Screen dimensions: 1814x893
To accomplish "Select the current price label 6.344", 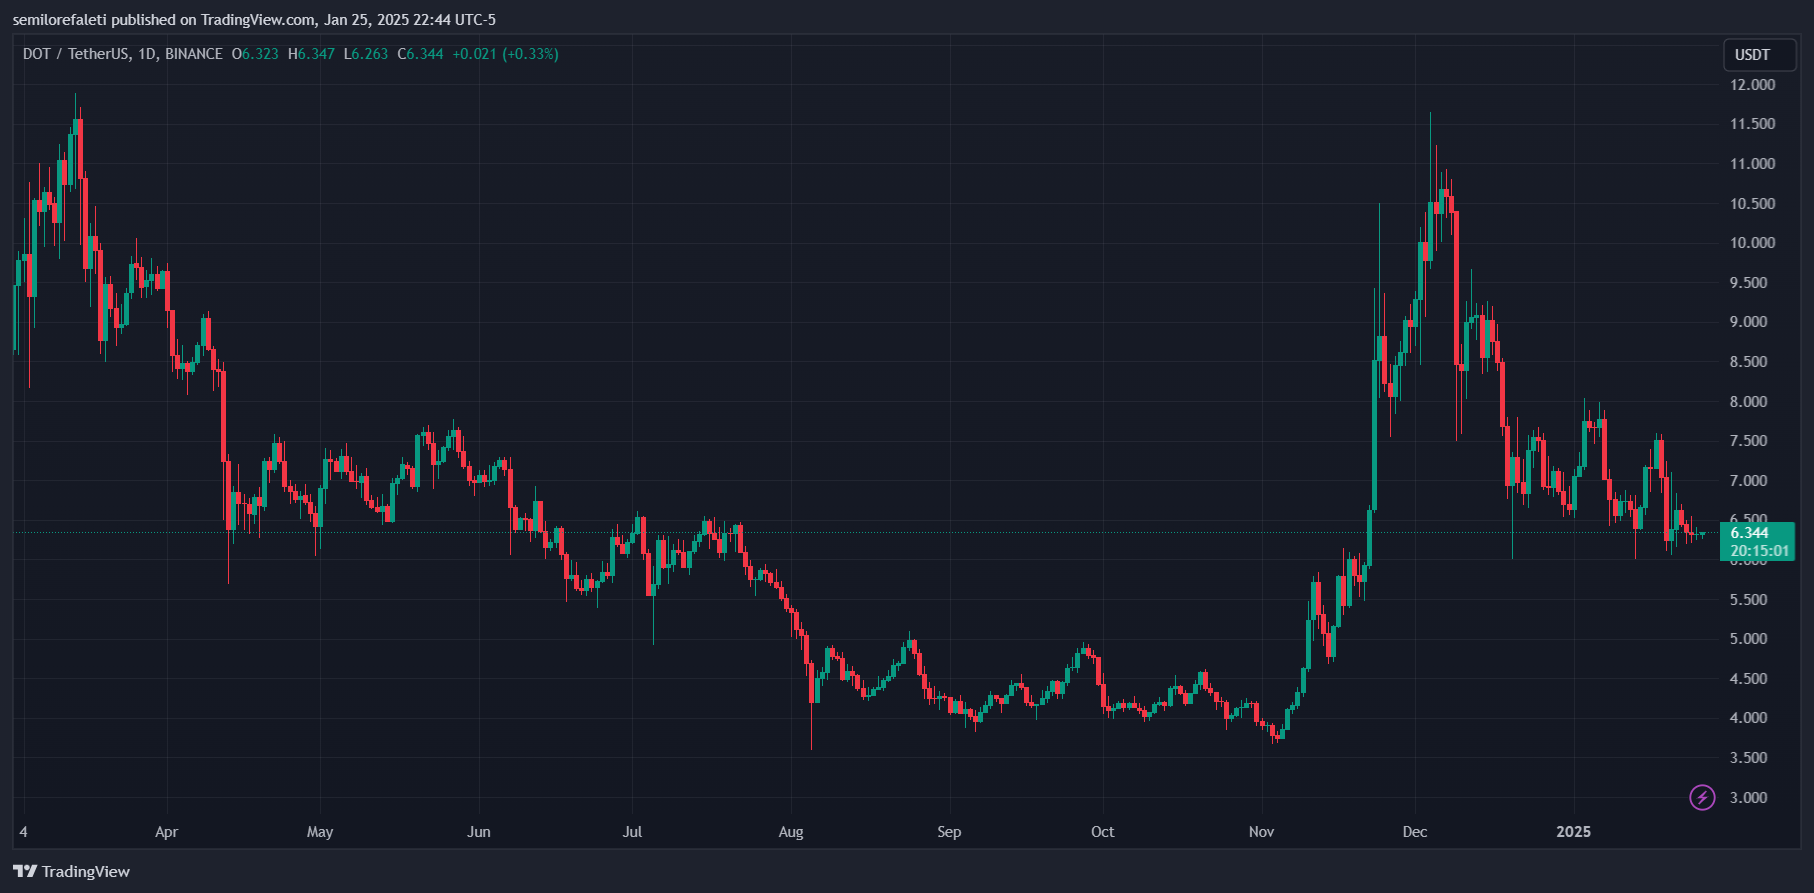I will click(x=1750, y=533).
